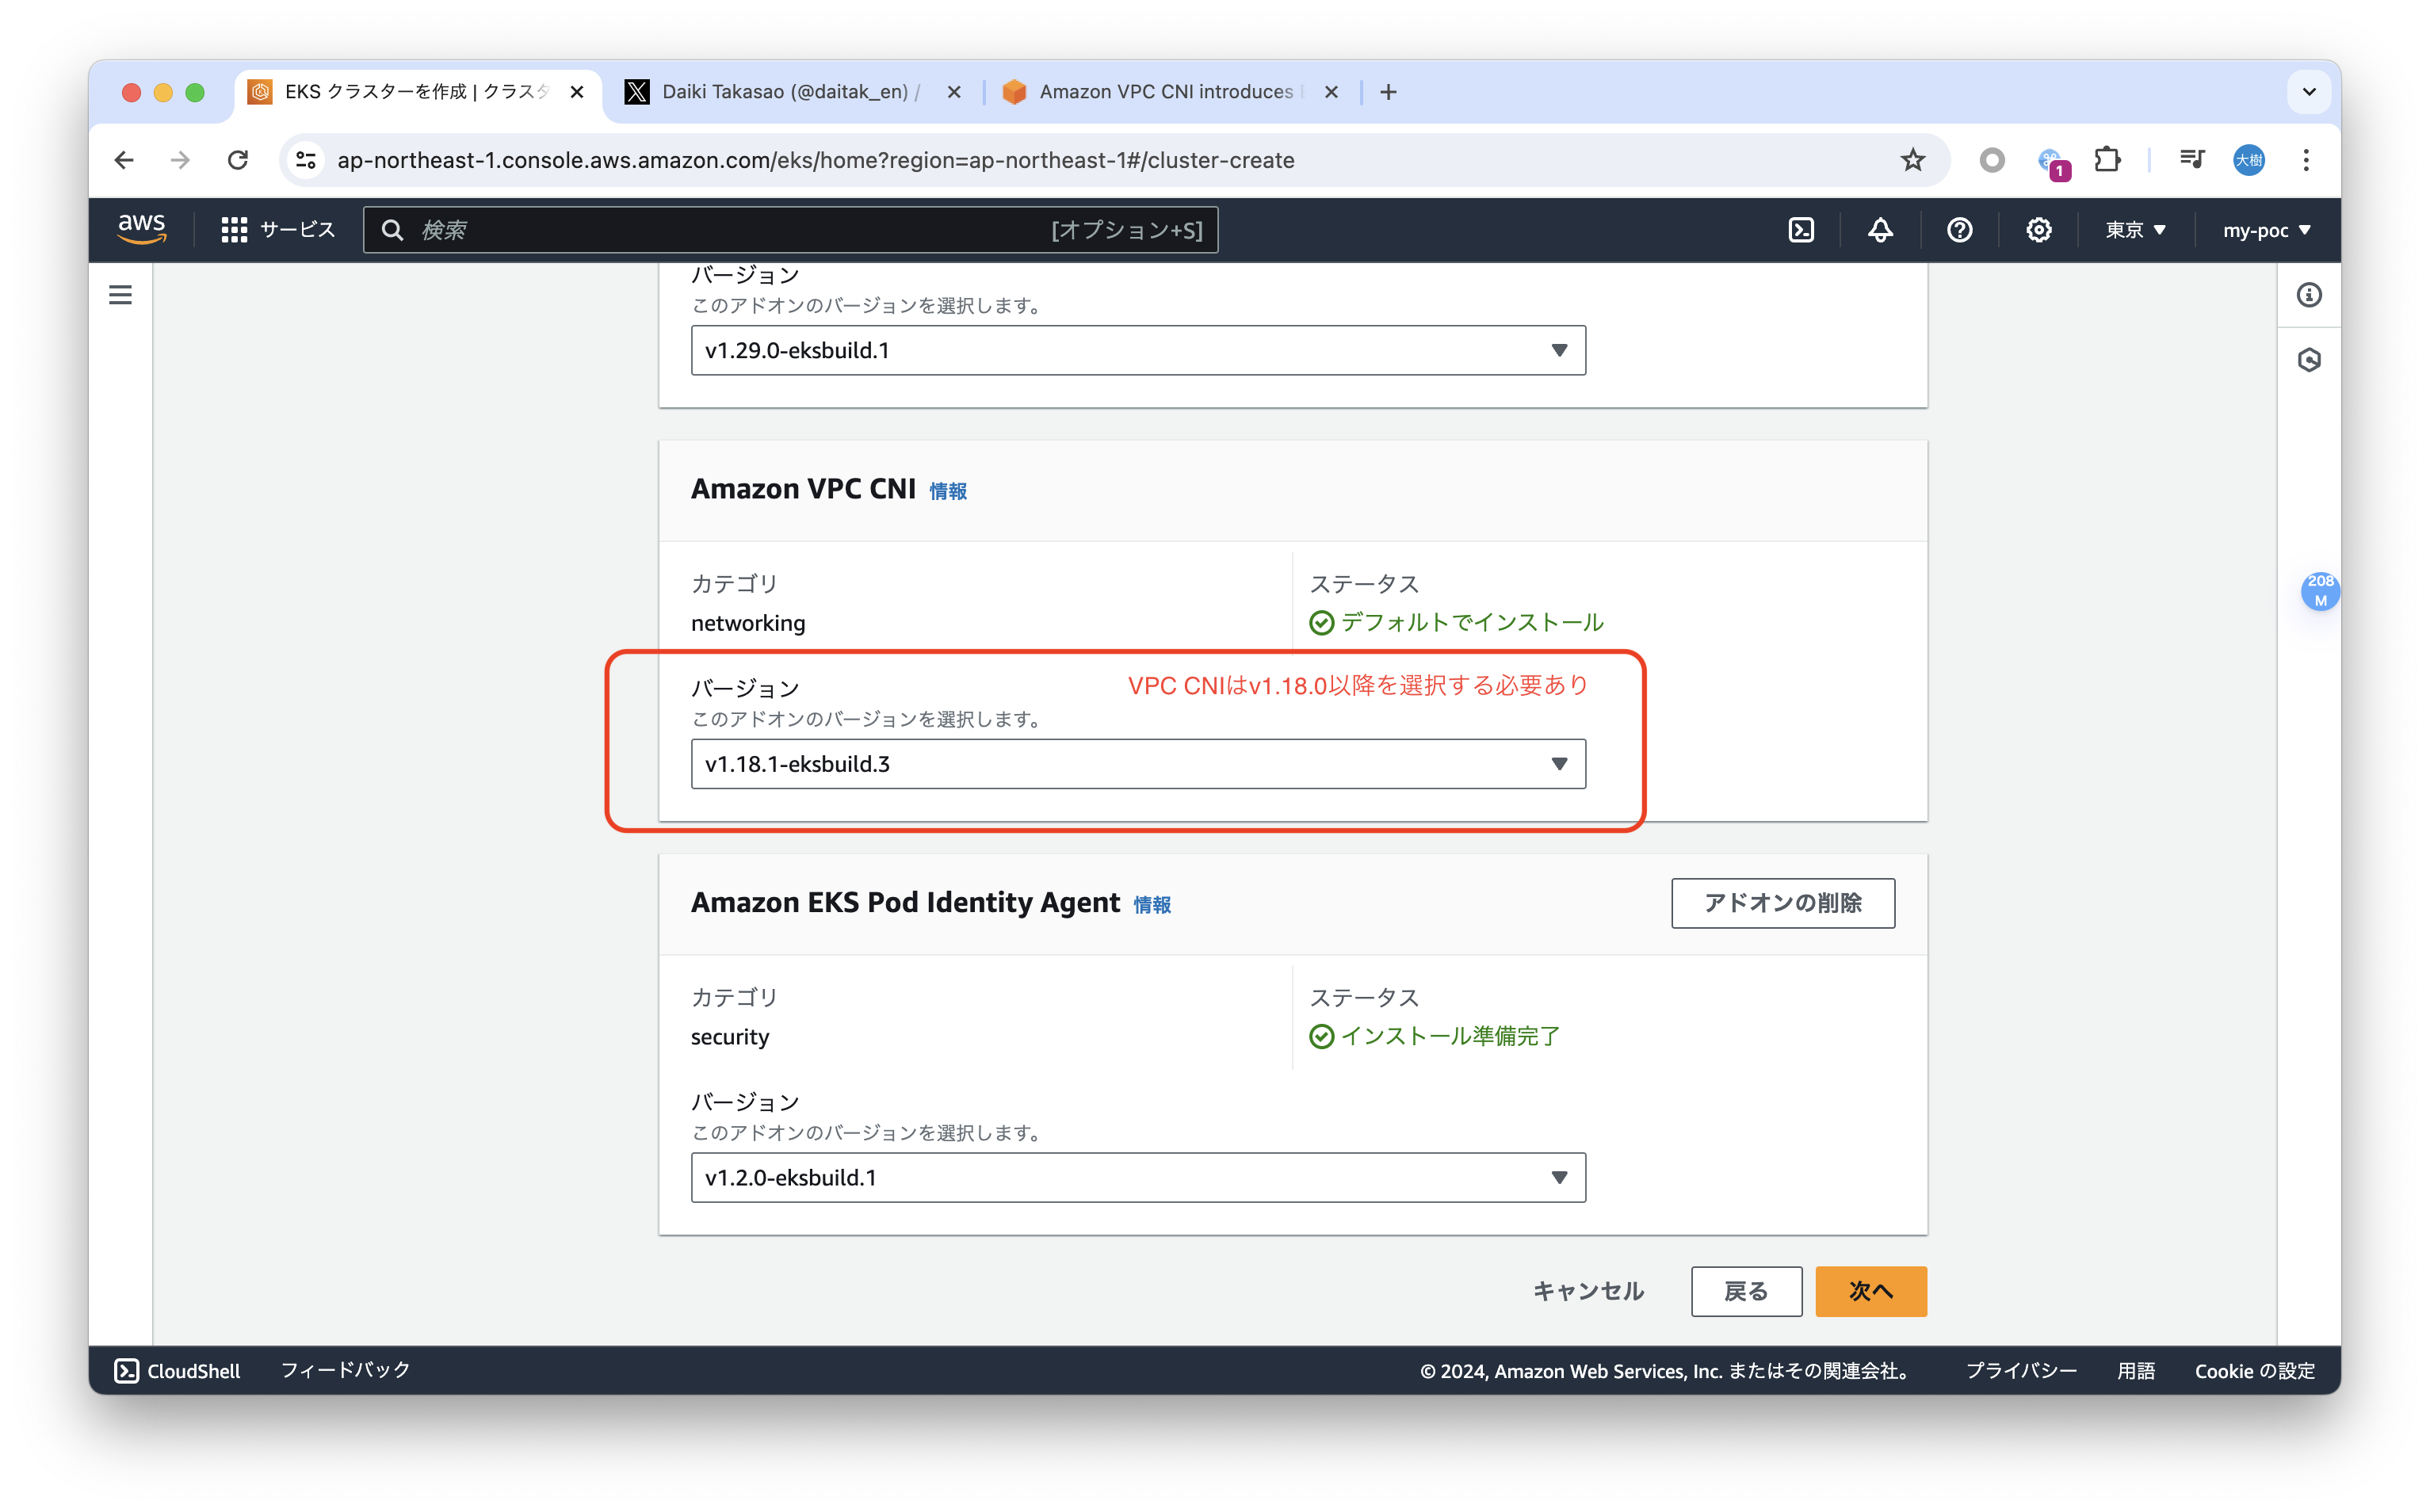Viewport: 2430px width, 1512px height.
Task: Open the AWS settings gear icon
Action: click(x=2038, y=229)
